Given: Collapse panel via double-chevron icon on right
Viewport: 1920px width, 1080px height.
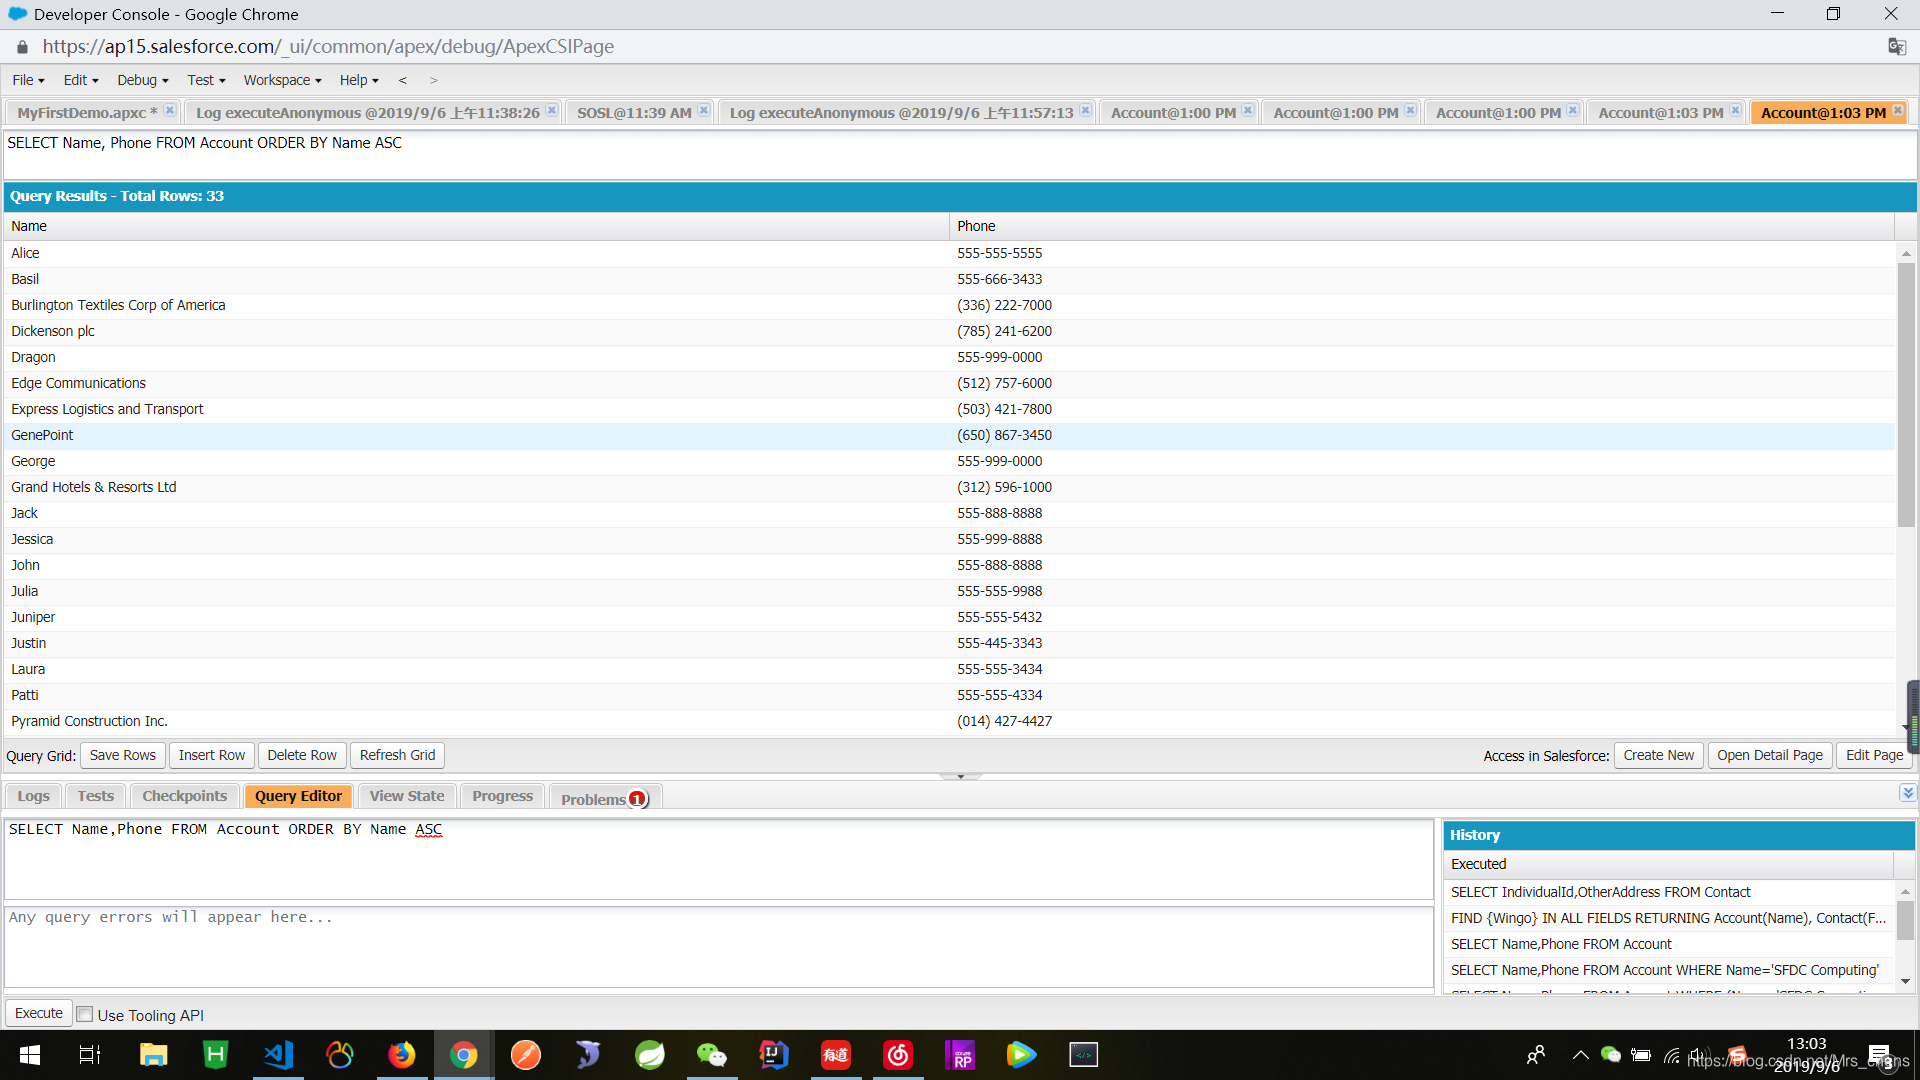Looking at the screenshot, I should [1908, 792].
